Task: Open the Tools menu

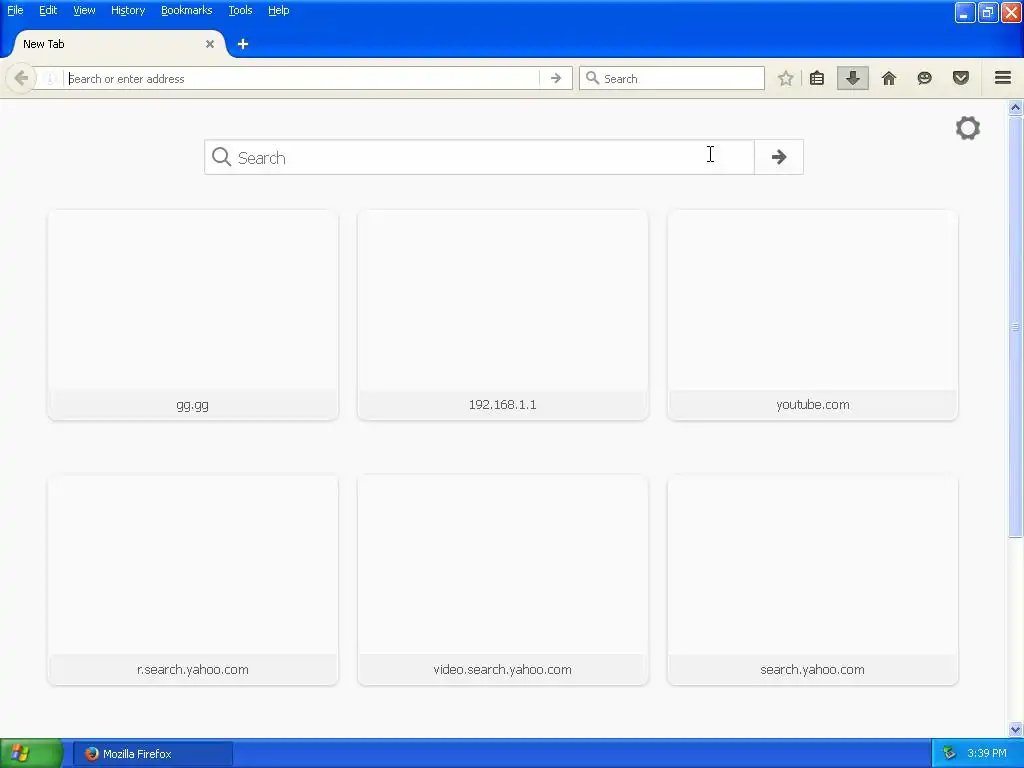Action: point(240,10)
